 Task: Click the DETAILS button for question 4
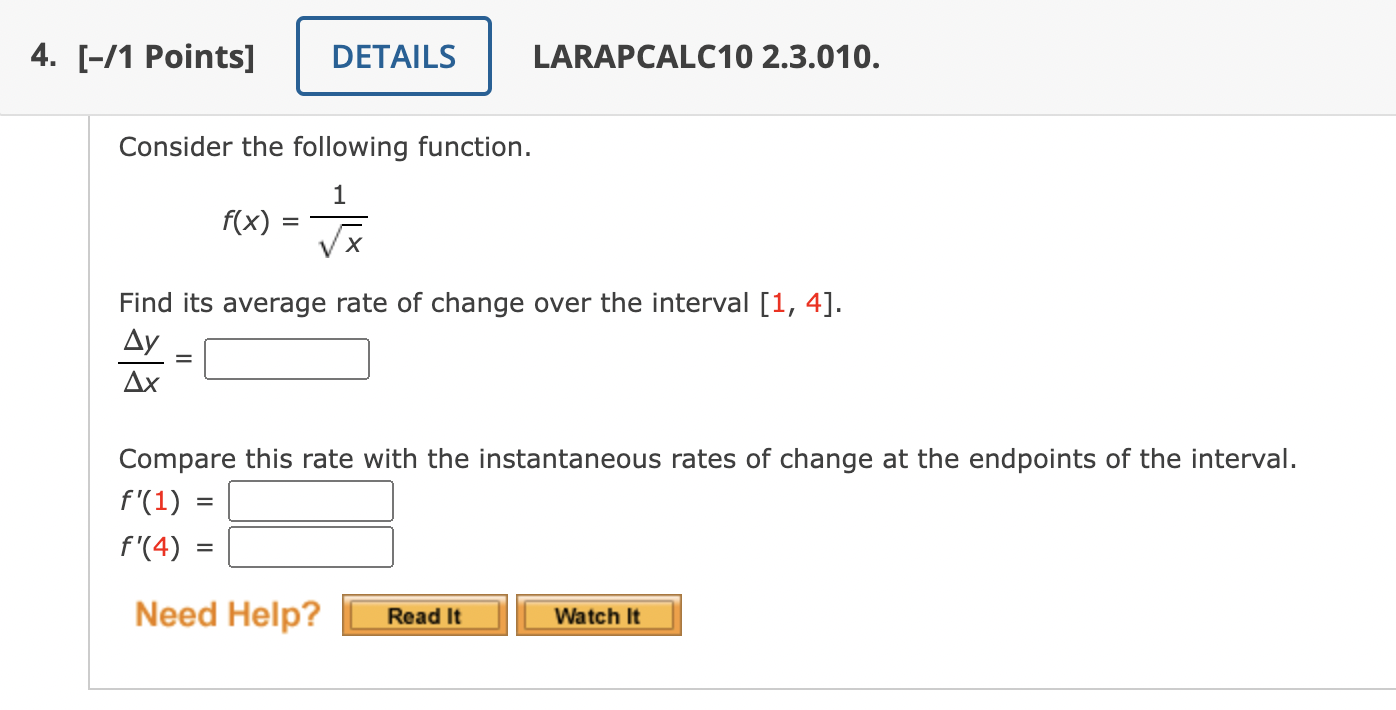tap(393, 56)
